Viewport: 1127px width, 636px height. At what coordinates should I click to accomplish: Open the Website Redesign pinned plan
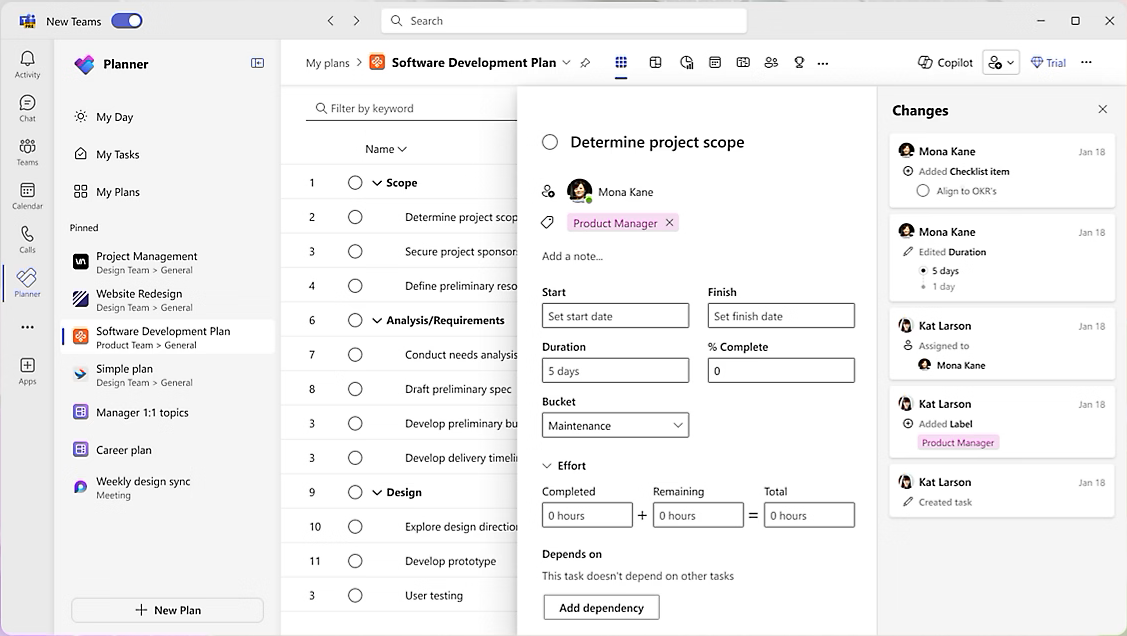[168, 300]
